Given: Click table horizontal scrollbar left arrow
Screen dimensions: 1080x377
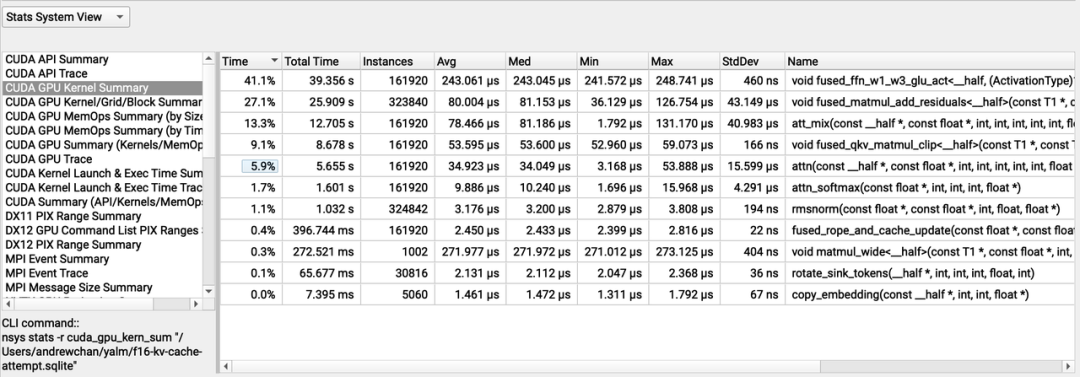Looking at the screenshot, I should (x=225, y=366).
